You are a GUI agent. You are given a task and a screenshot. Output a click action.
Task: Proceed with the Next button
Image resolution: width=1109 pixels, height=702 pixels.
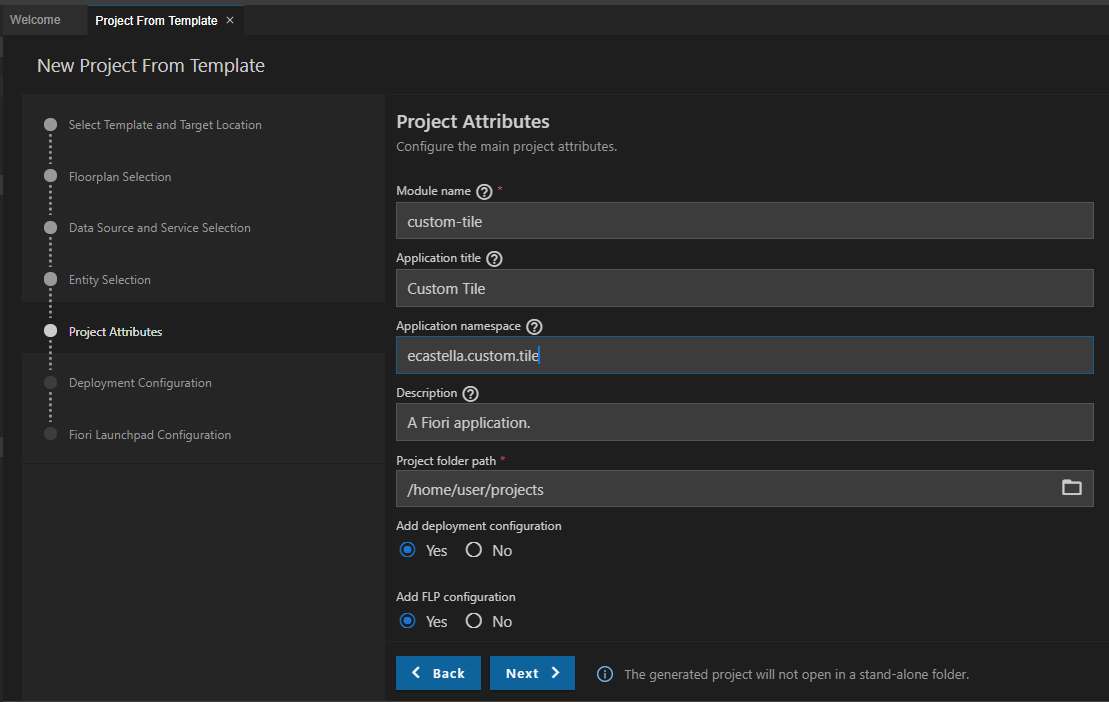(x=533, y=673)
